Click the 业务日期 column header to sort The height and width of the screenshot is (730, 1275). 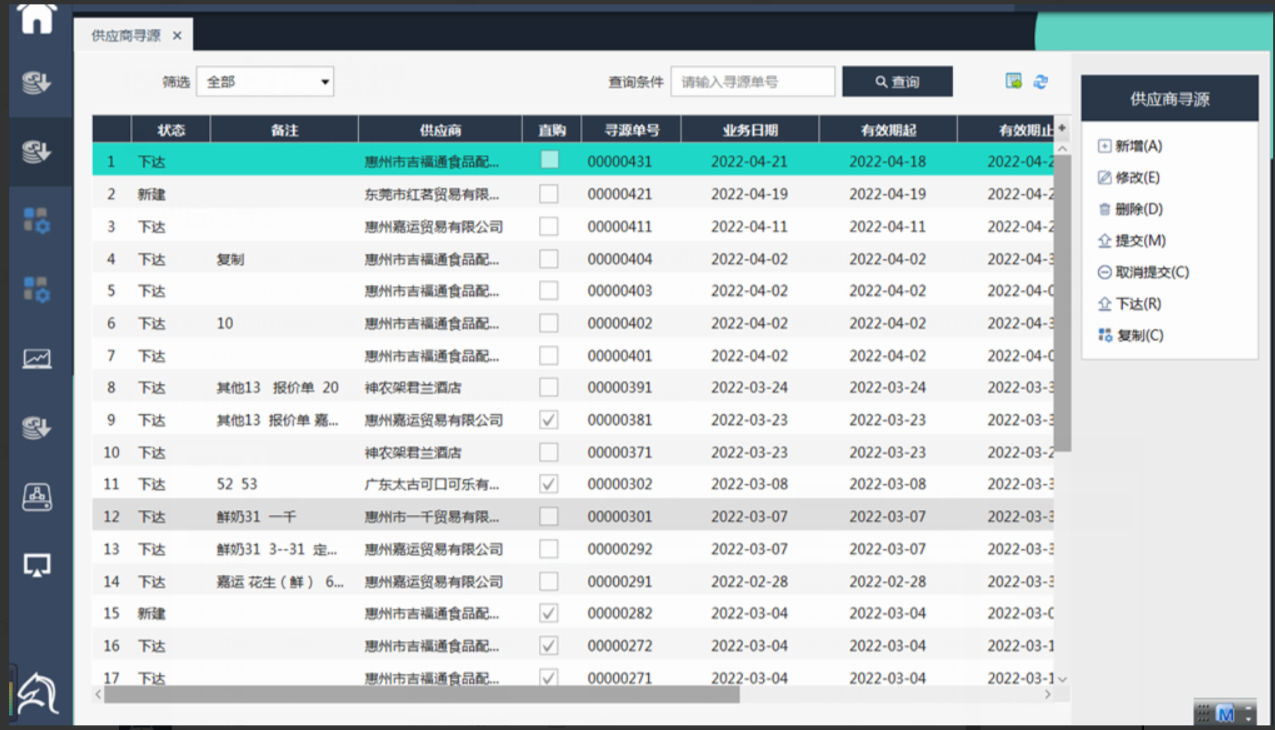(750, 130)
